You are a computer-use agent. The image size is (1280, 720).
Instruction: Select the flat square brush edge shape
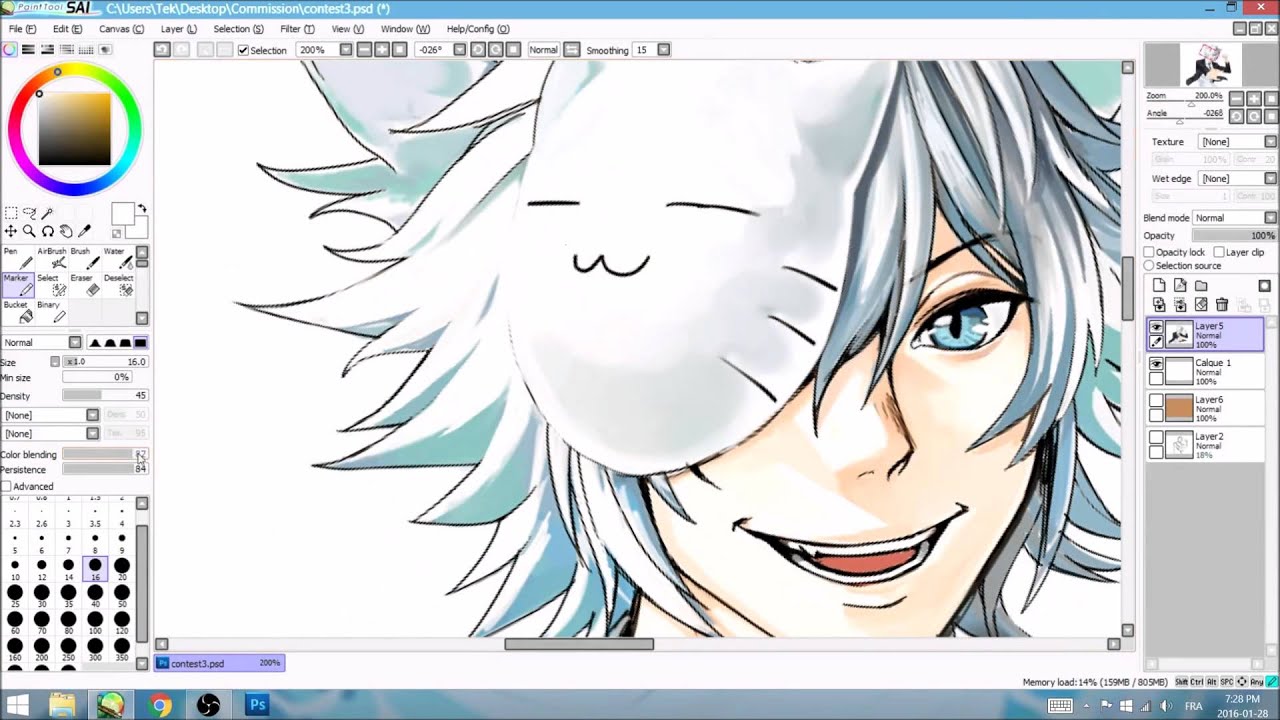coord(141,343)
